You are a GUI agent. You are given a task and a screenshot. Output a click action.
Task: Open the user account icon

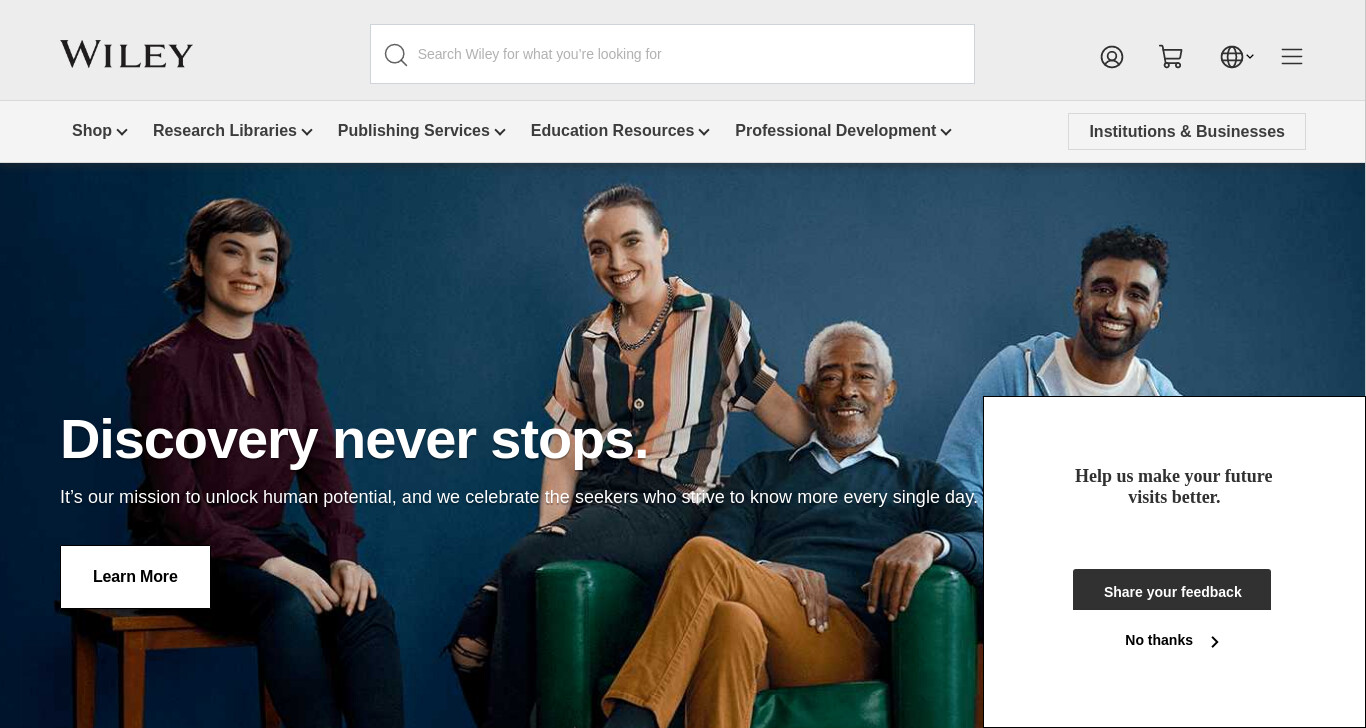click(x=1112, y=57)
